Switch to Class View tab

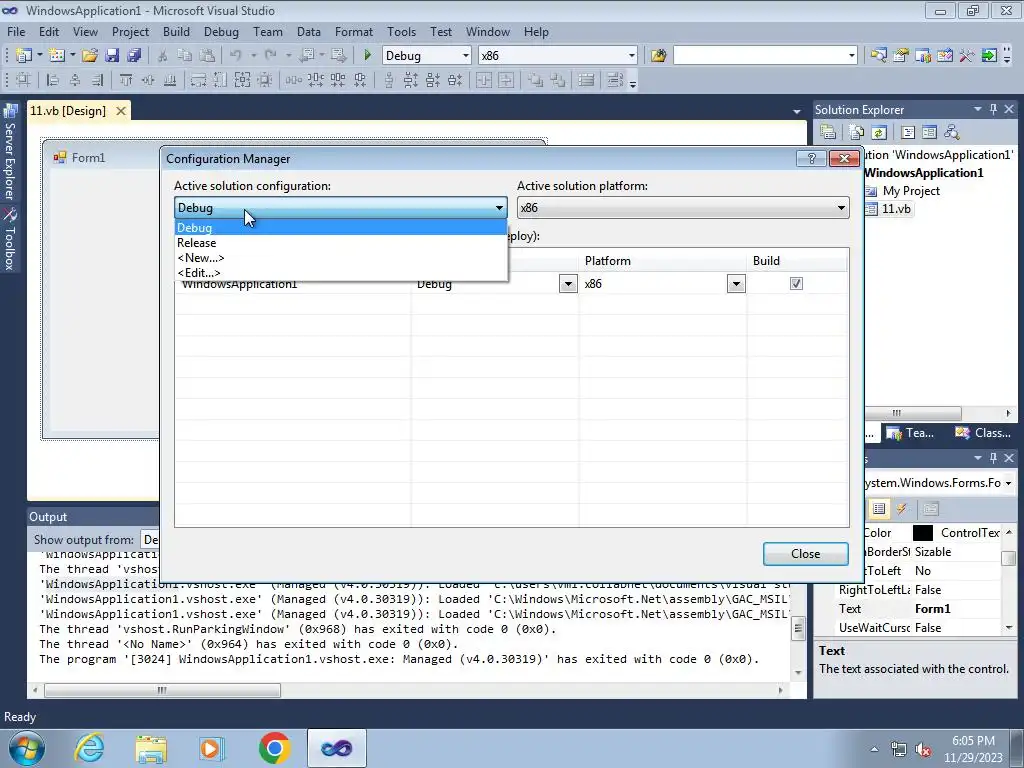pos(984,432)
